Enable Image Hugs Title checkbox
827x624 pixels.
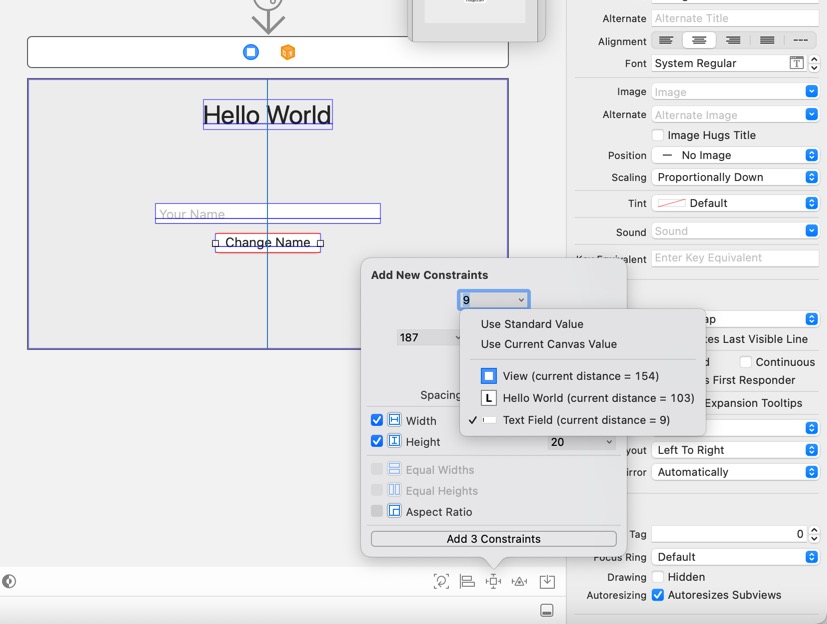tap(658, 135)
